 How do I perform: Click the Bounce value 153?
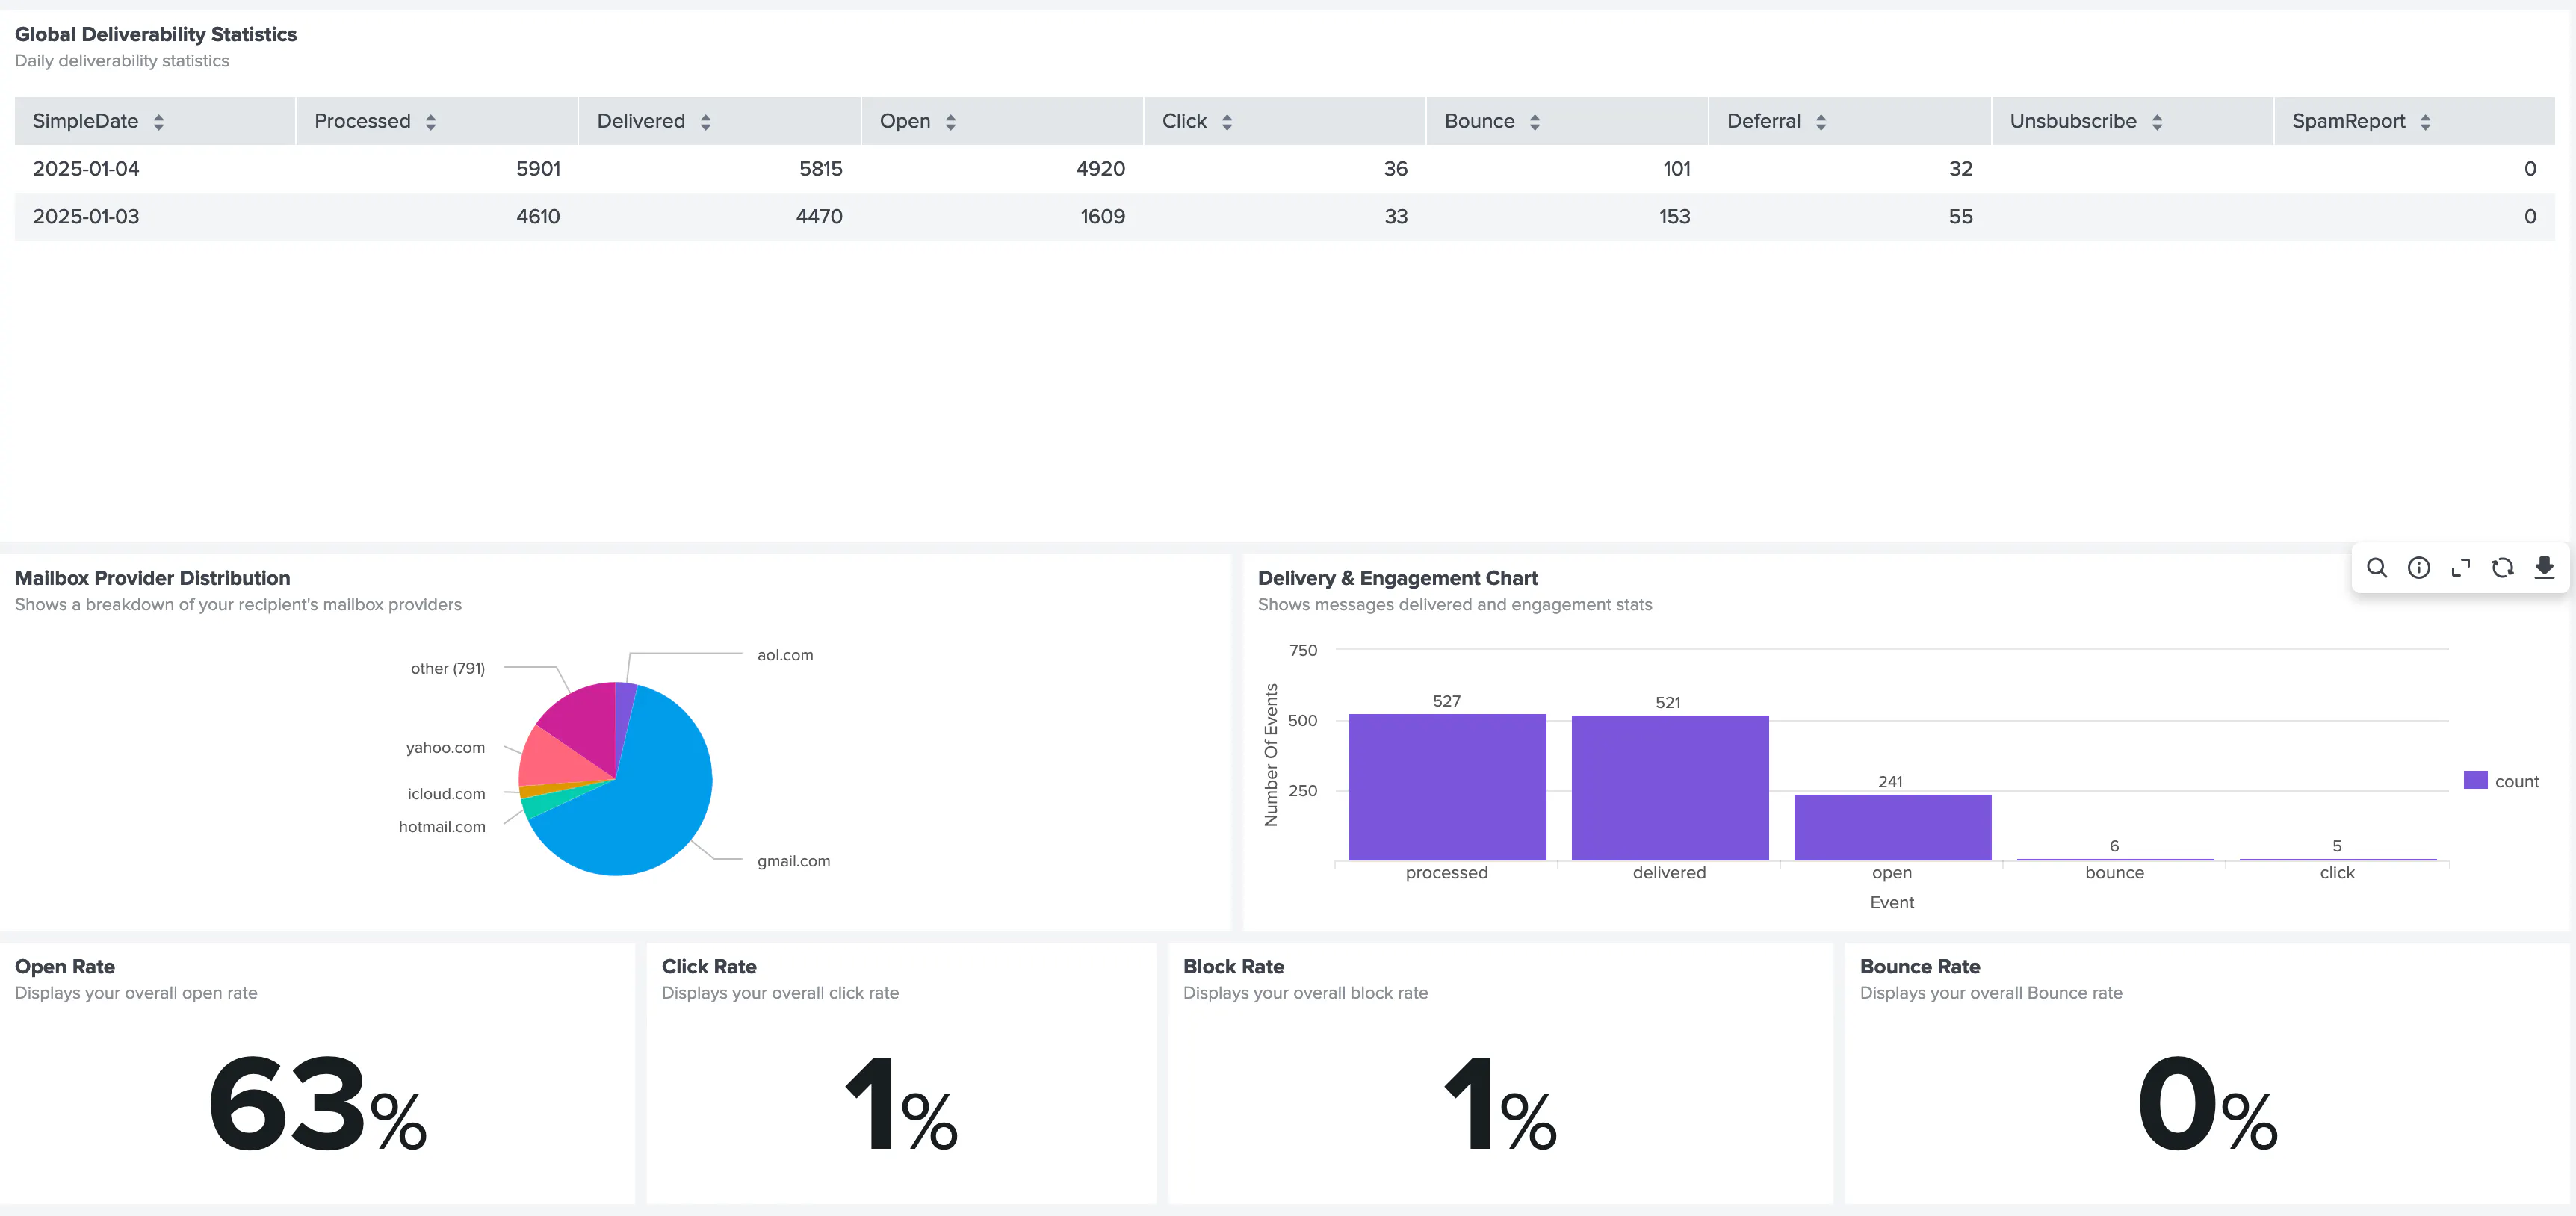(x=1675, y=217)
